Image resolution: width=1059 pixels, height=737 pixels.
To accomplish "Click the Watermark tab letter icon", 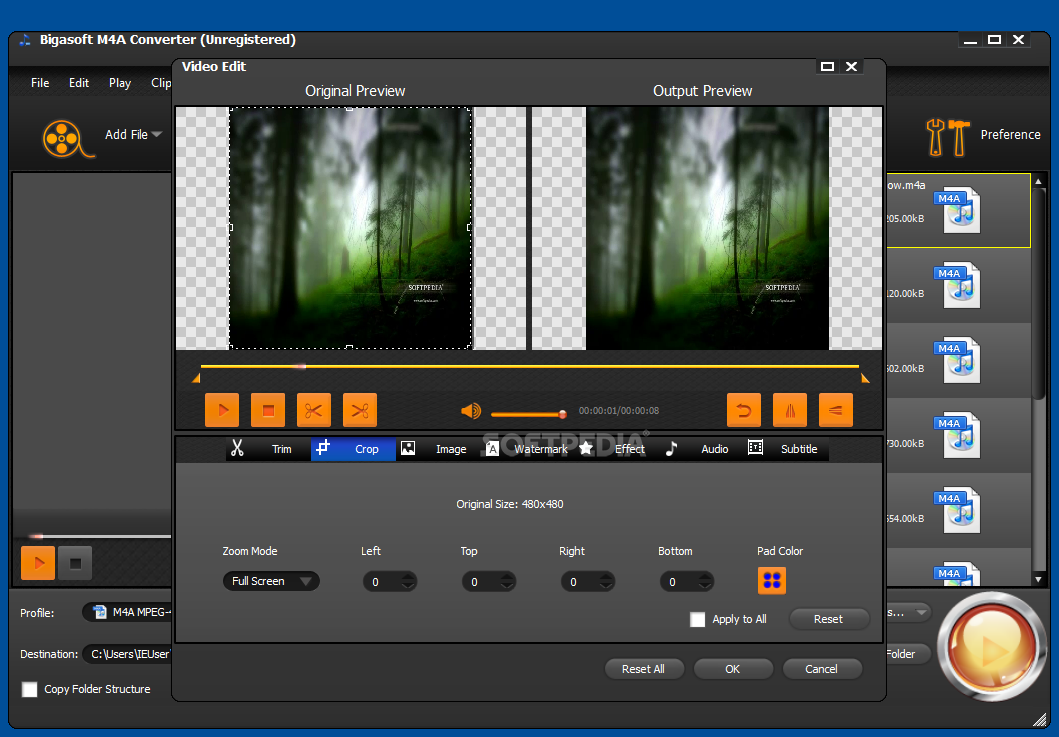I will click(492, 449).
